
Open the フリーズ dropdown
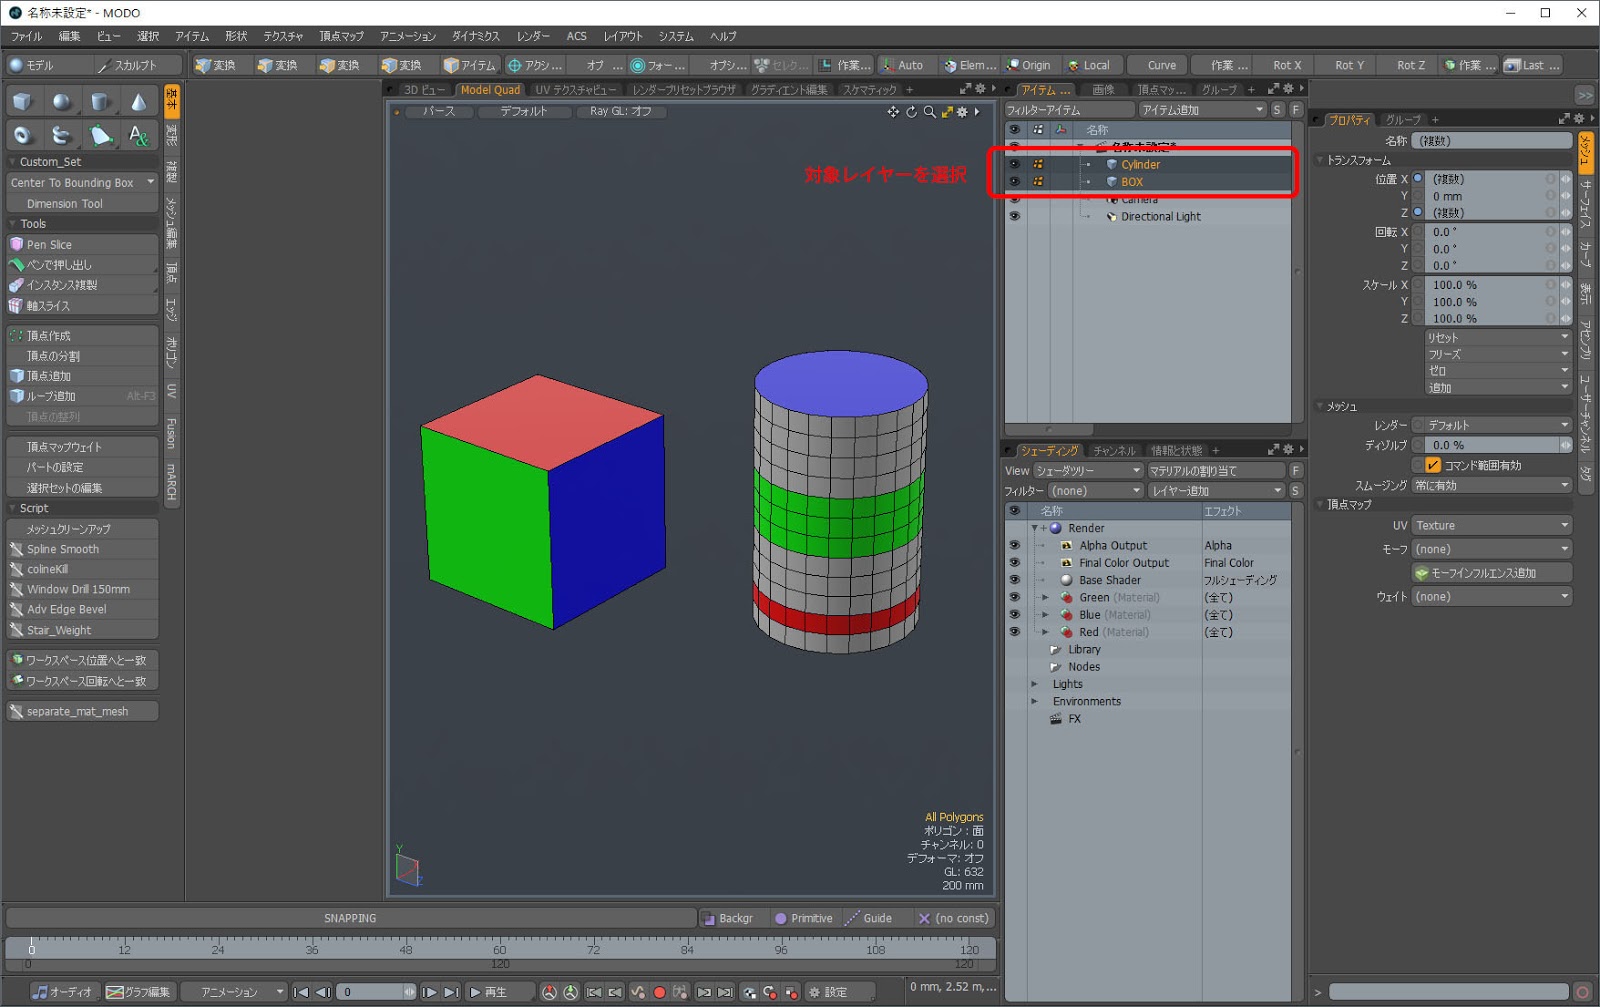point(1498,354)
